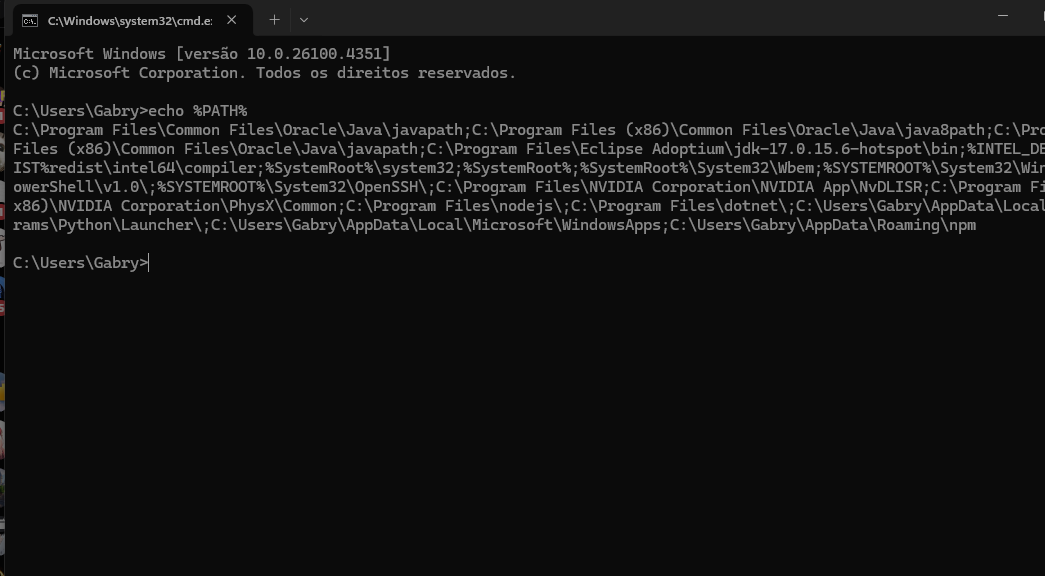Select the C:\Windows\system32\cmd.exe tab title
This screenshot has width=1045, height=576.
130,21
